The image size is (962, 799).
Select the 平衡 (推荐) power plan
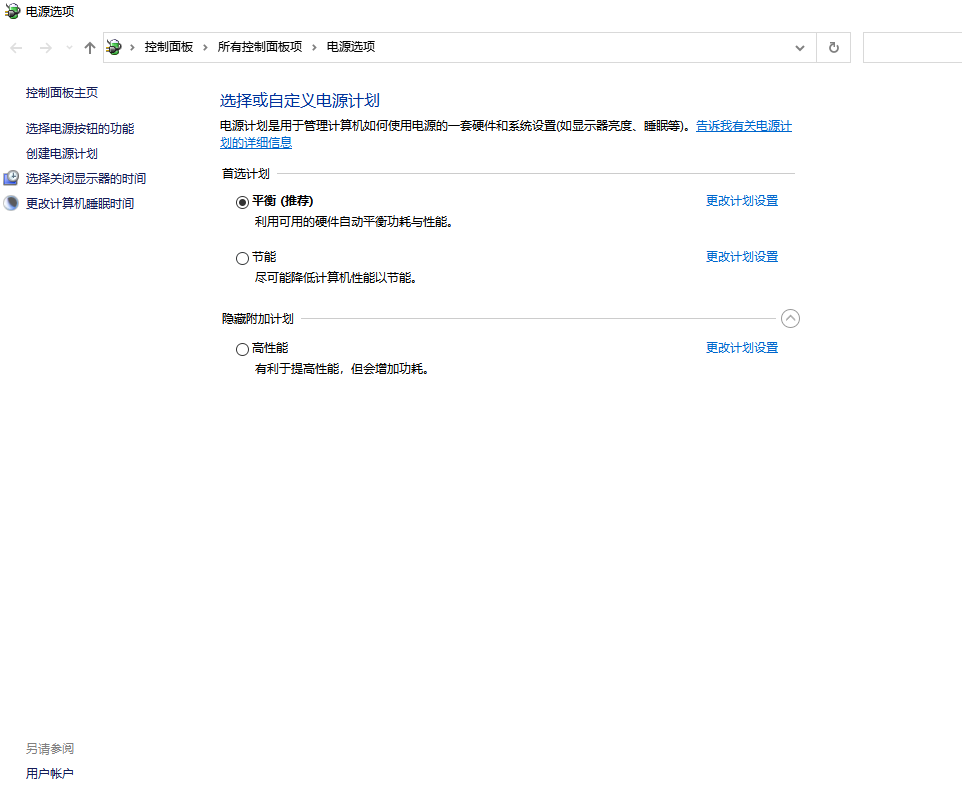242,201
